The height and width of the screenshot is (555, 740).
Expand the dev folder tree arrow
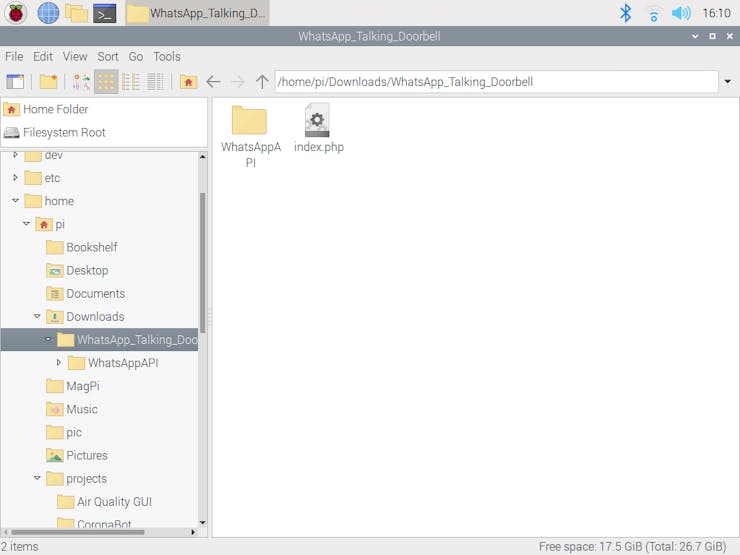[15, 155]
